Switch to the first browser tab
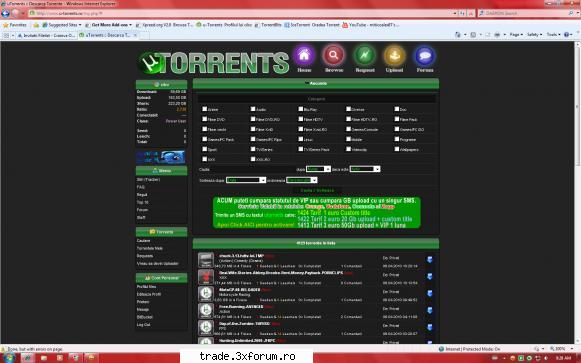Viewport: 581px width, 363px height. [46, 35]
